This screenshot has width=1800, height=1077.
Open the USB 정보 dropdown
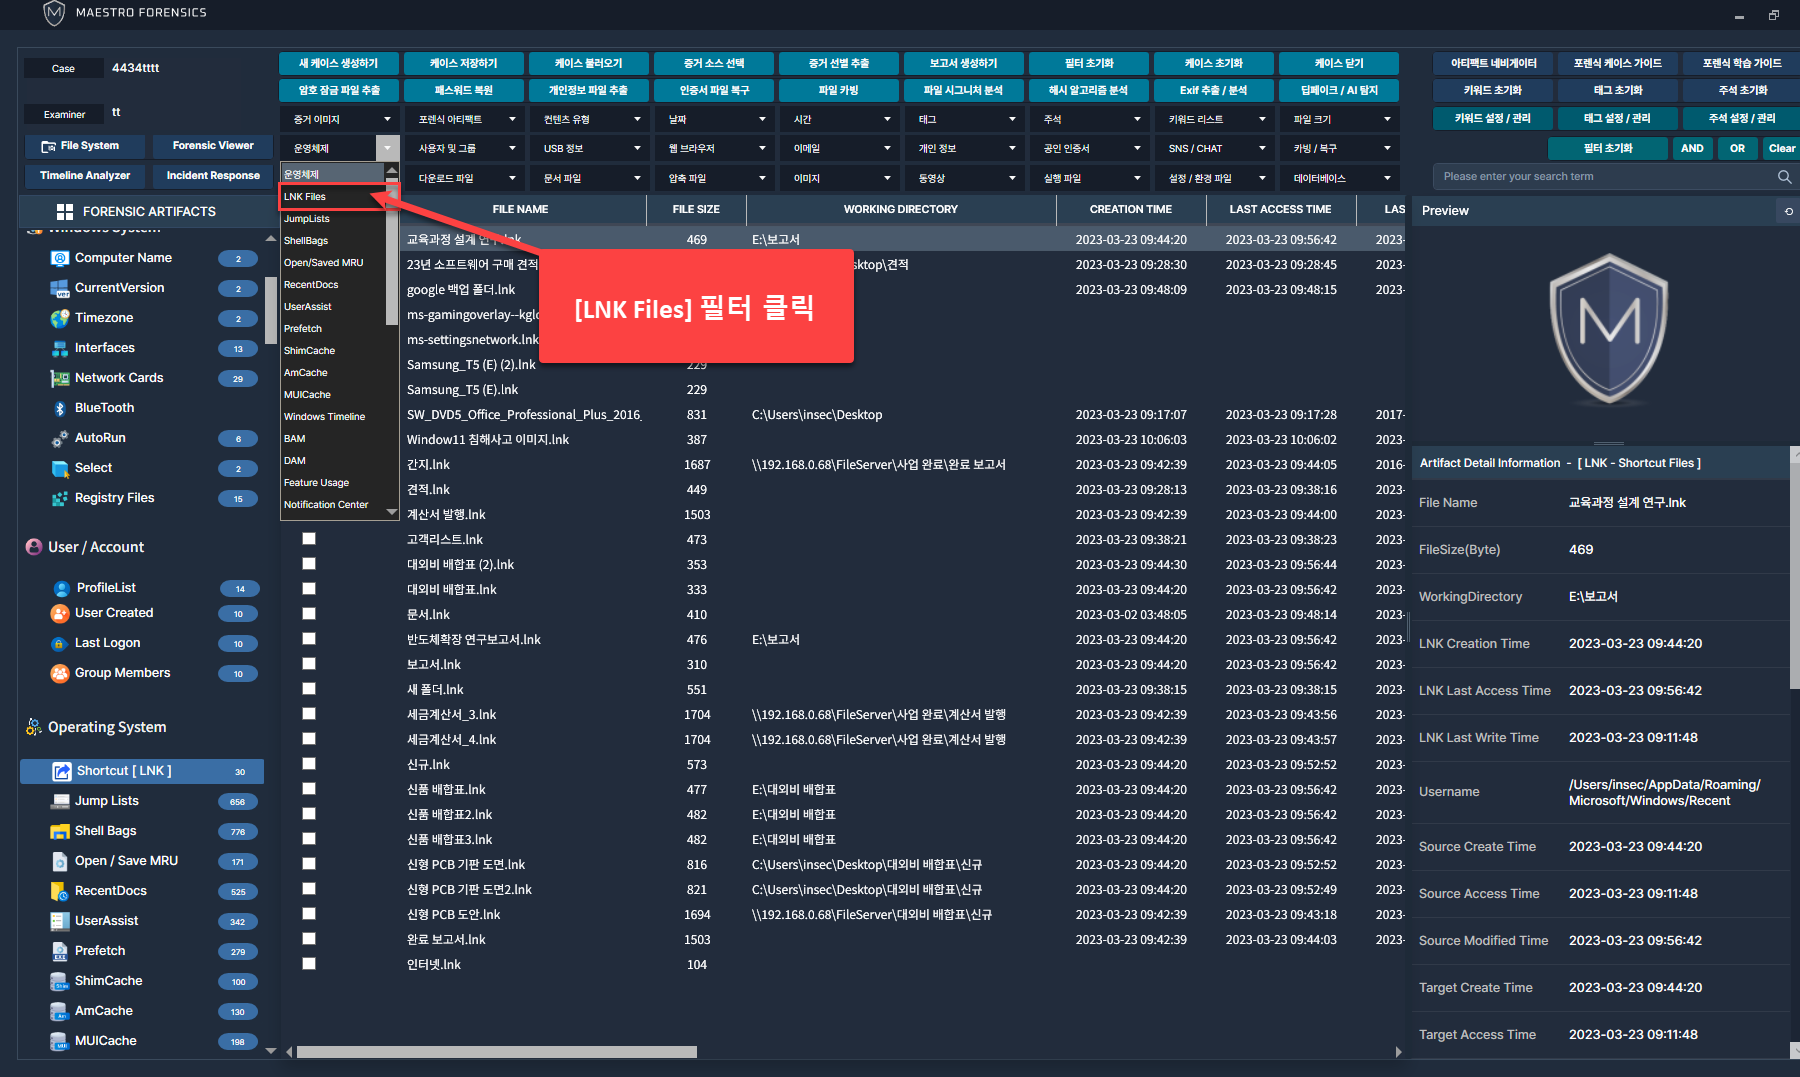(590, 149)
